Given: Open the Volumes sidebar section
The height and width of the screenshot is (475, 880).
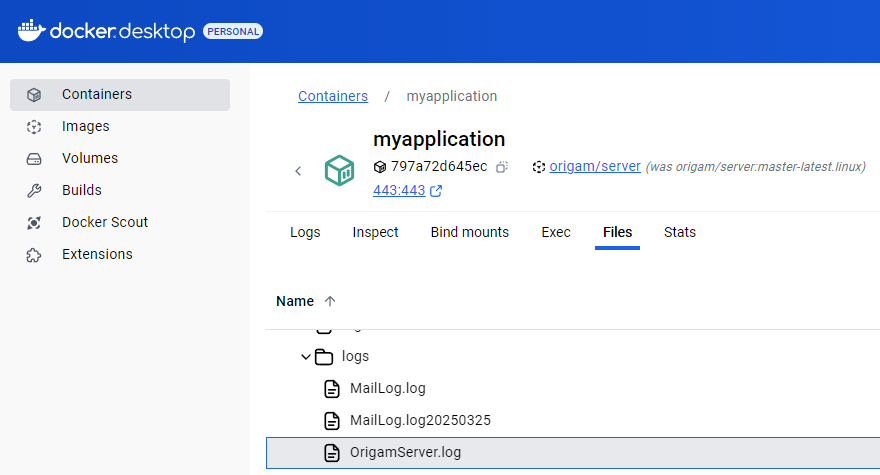Looking at the screenshot, I should (x=120, y=158).
